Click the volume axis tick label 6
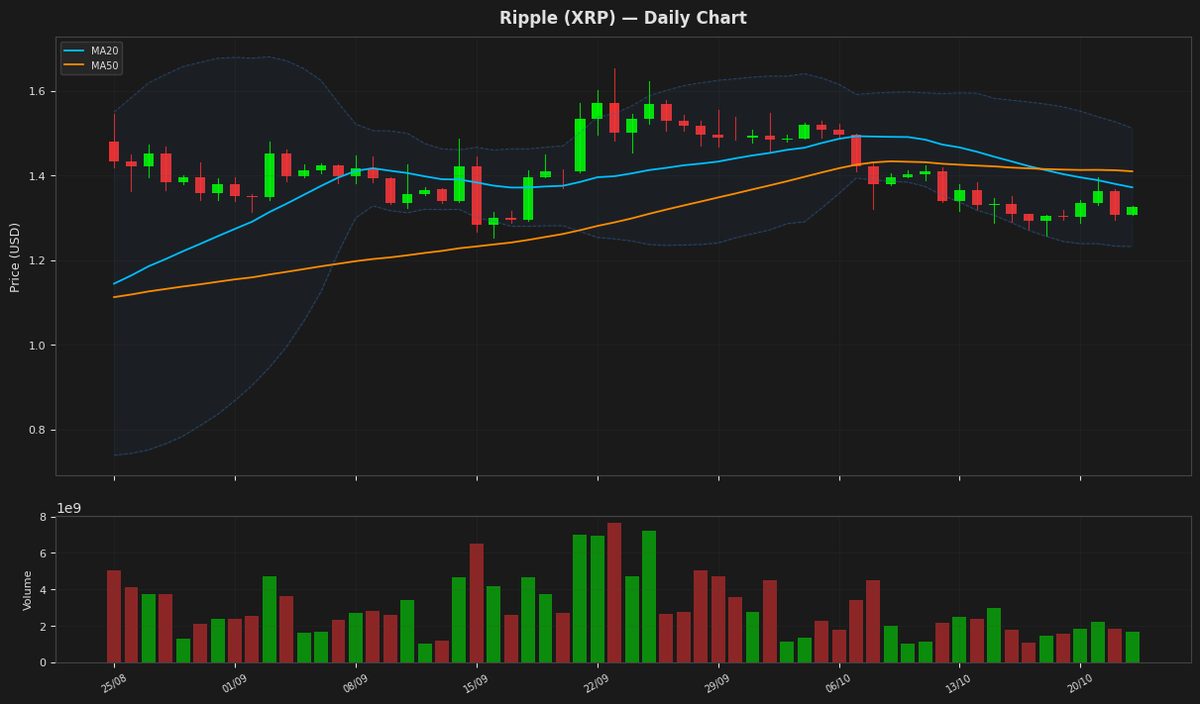 (x=43, y=553)
